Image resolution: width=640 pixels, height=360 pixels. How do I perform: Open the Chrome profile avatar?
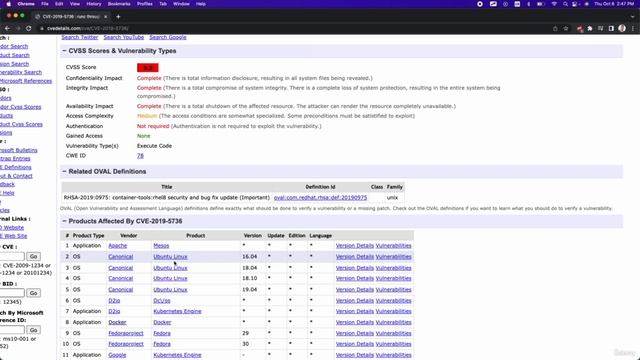click(622, 28)
